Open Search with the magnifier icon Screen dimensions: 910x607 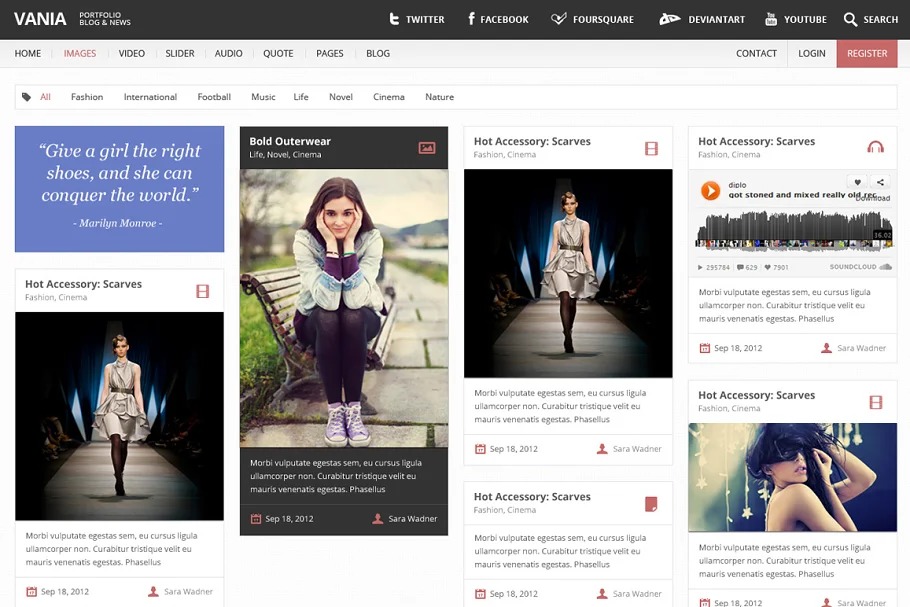(850, 19)
